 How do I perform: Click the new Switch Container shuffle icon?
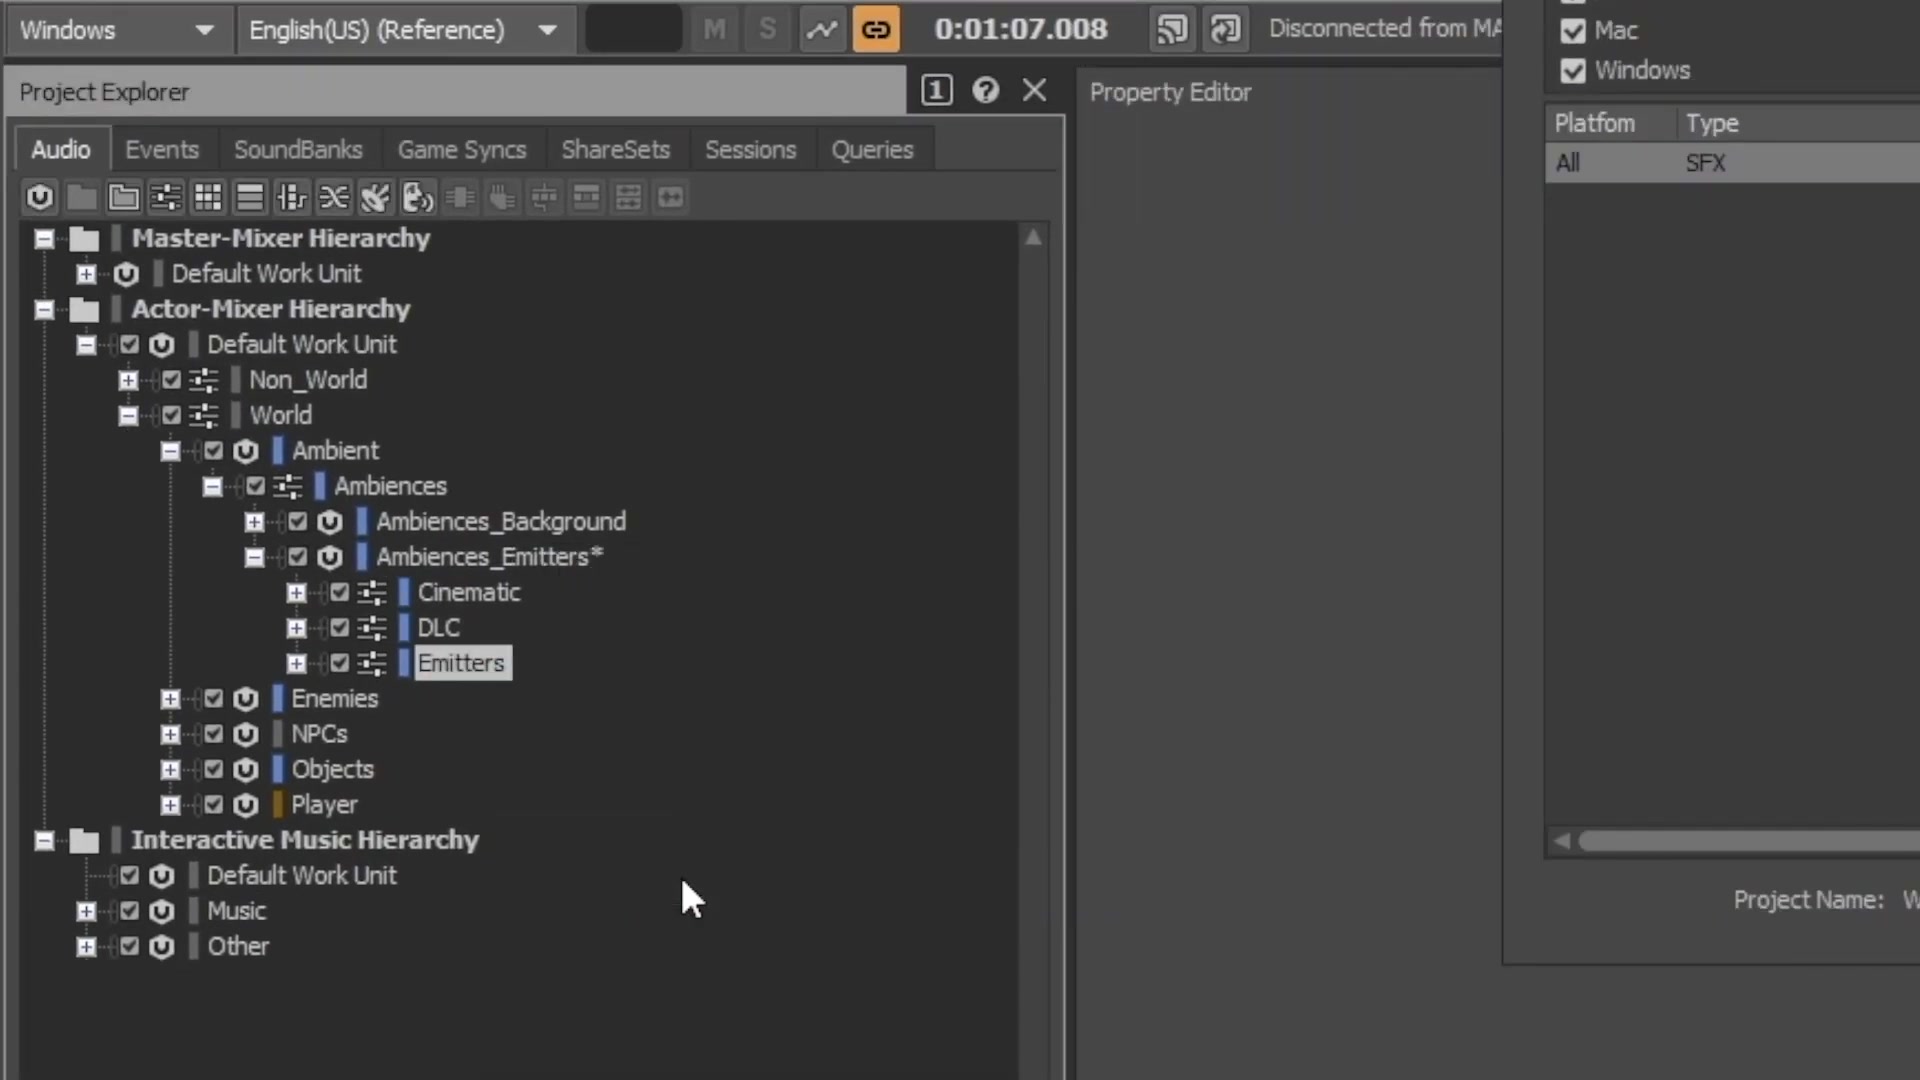point(334,197)
